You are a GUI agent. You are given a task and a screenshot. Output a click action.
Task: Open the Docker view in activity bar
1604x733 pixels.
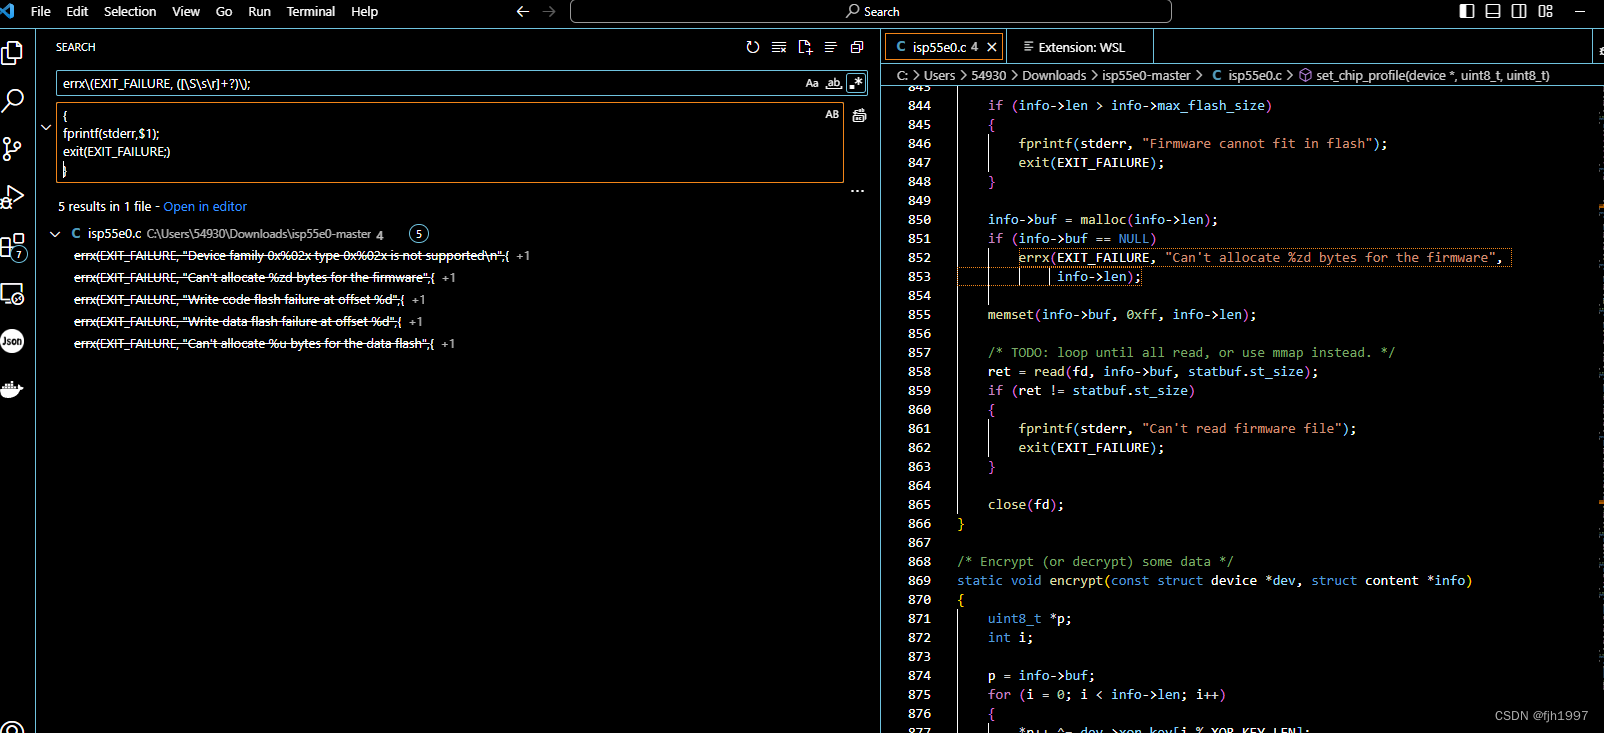point(13,389)
